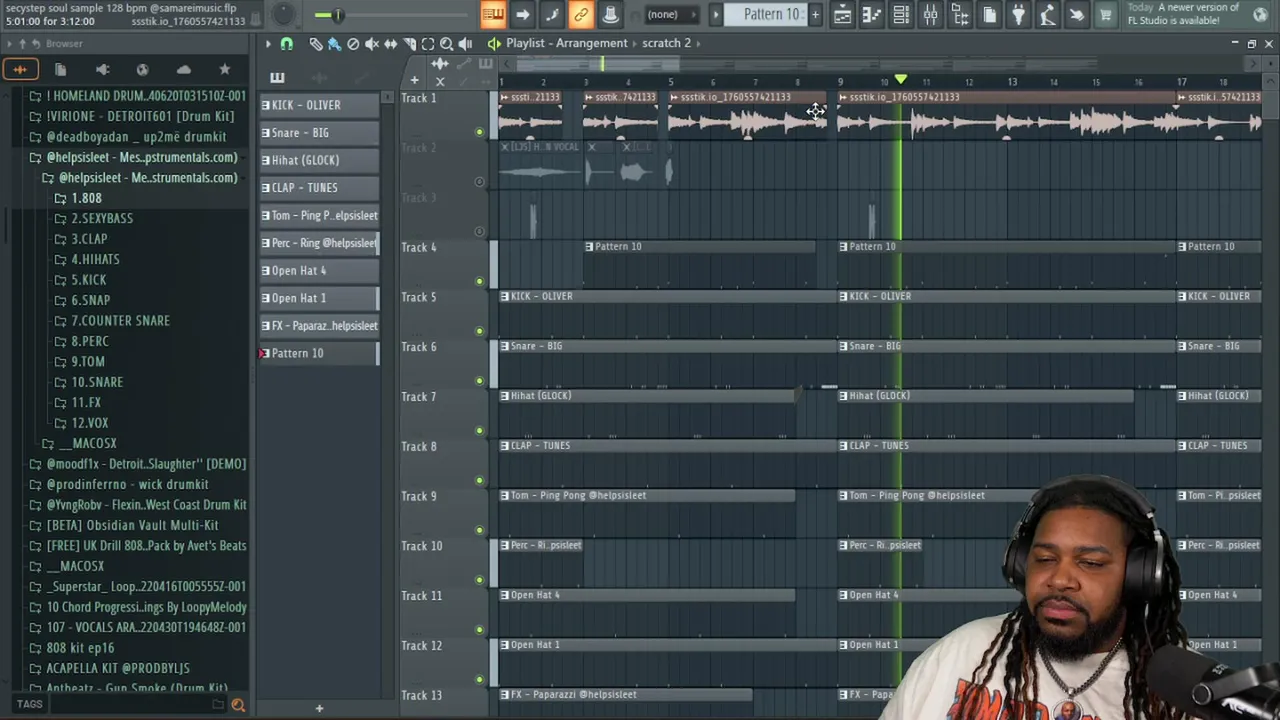This screenshot has height=720, width=1280.
Task: Toggle the playlist snap magnet
Action: click(287, 44)
